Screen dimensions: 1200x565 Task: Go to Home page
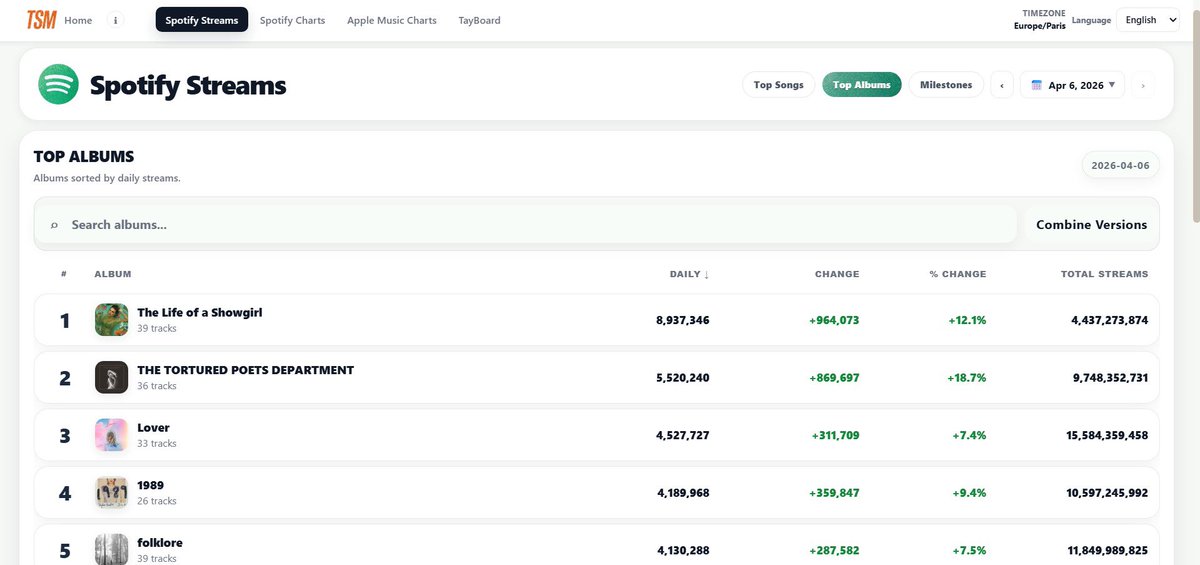pyautogui.click(x=78, y=20)
